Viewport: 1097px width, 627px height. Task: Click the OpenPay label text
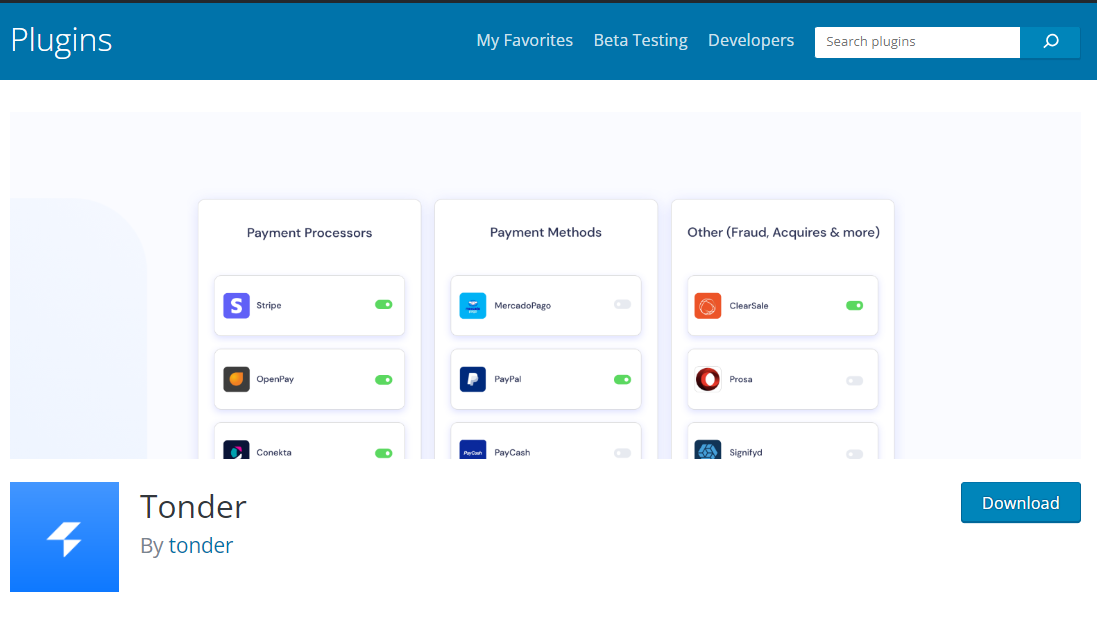point(275,379)
